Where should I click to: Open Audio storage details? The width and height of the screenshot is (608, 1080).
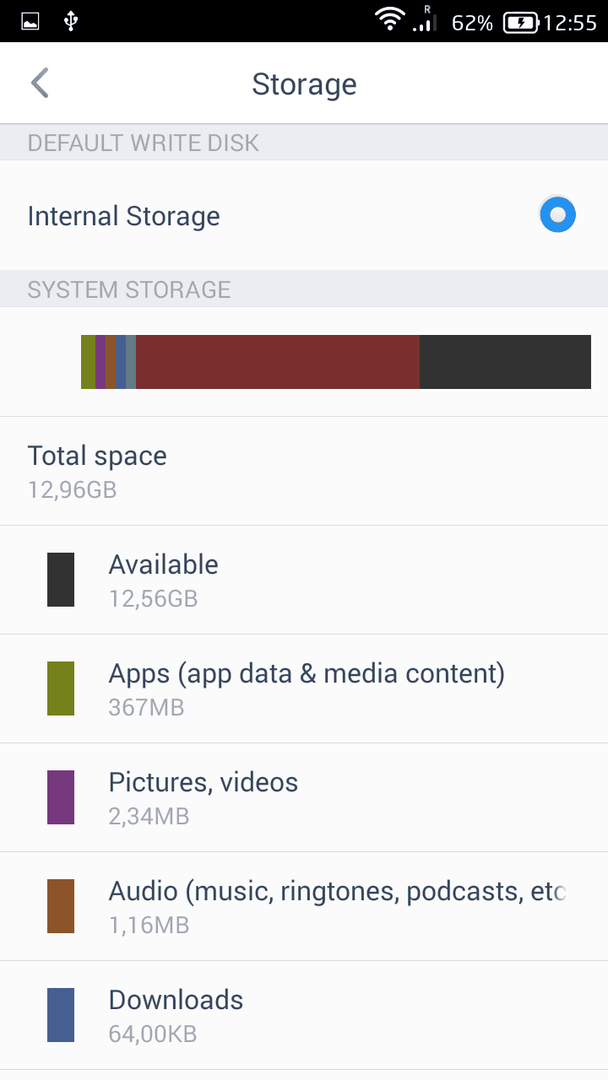[304, 906]
